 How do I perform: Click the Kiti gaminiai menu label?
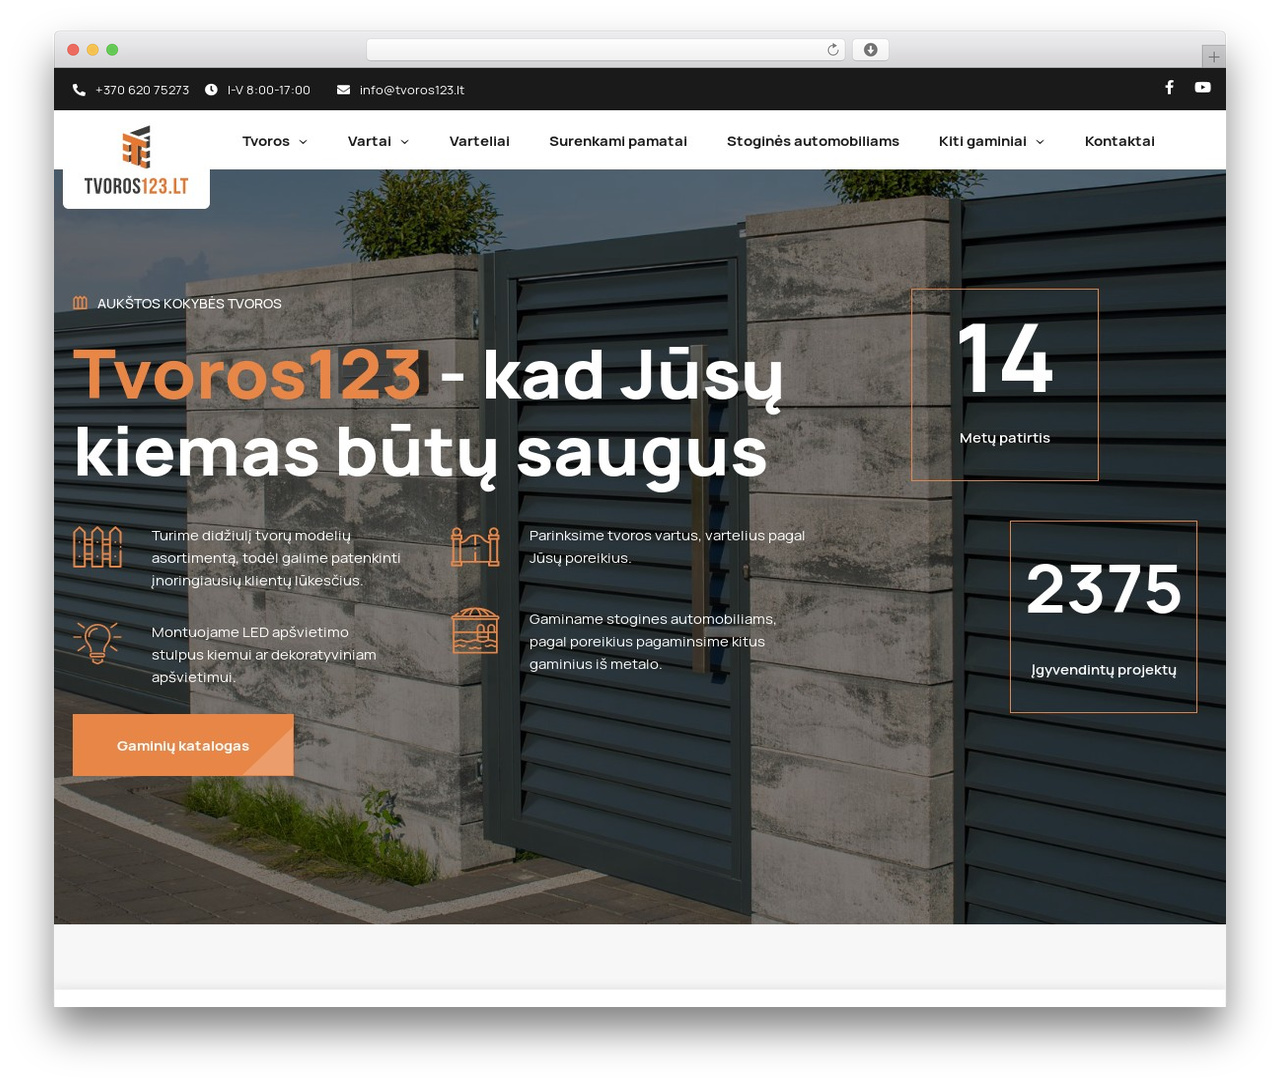983,141
